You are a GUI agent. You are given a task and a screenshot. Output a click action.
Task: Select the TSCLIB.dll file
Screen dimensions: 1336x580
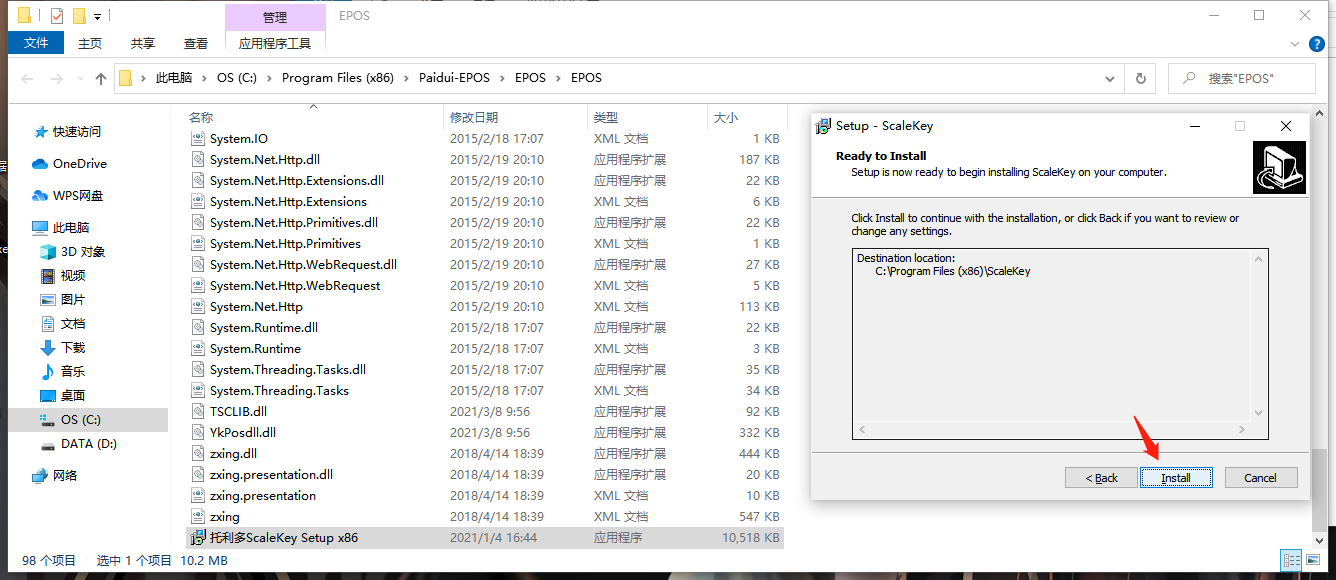click(485, 412)
